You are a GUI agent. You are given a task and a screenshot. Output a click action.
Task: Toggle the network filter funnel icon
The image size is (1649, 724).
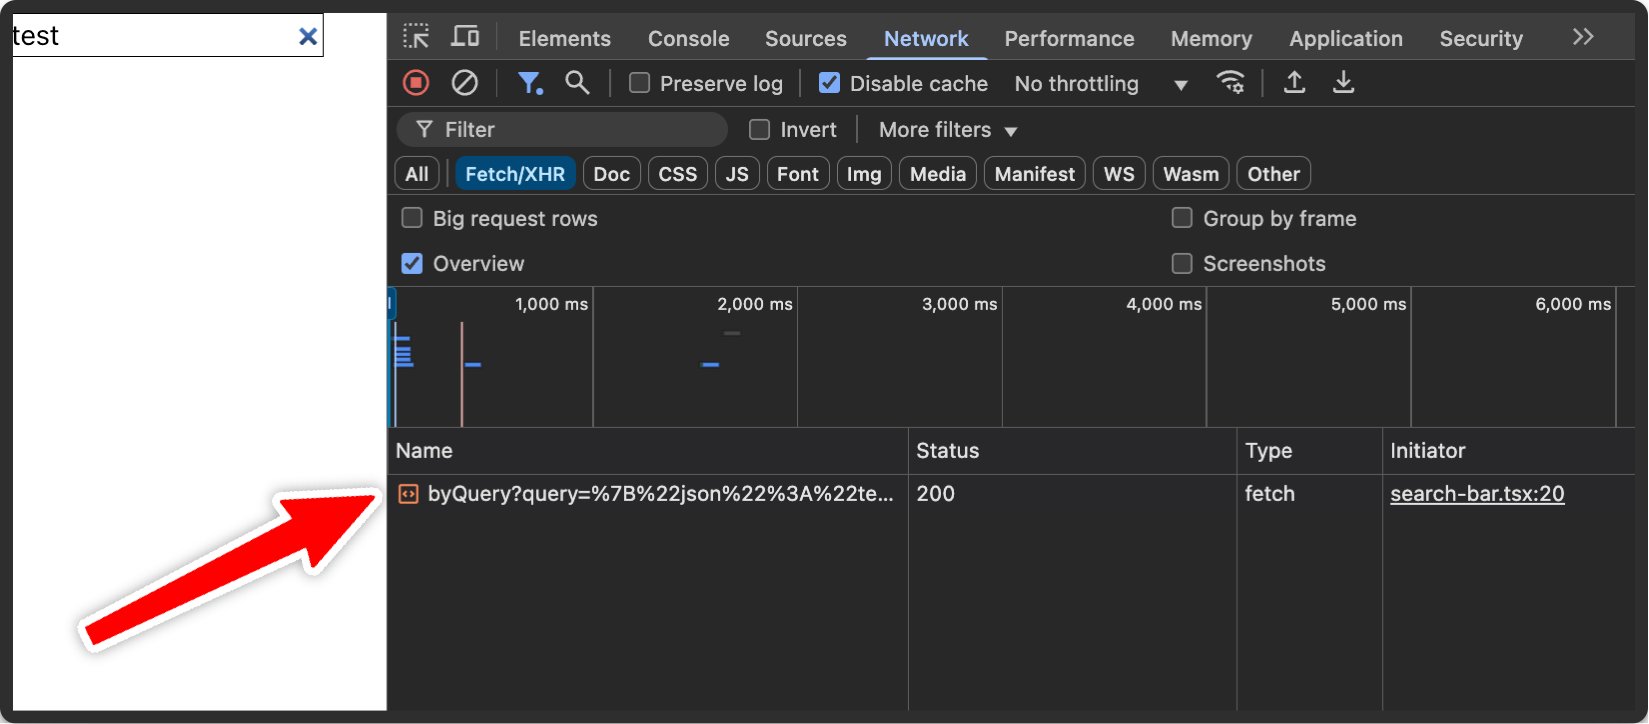529,83
